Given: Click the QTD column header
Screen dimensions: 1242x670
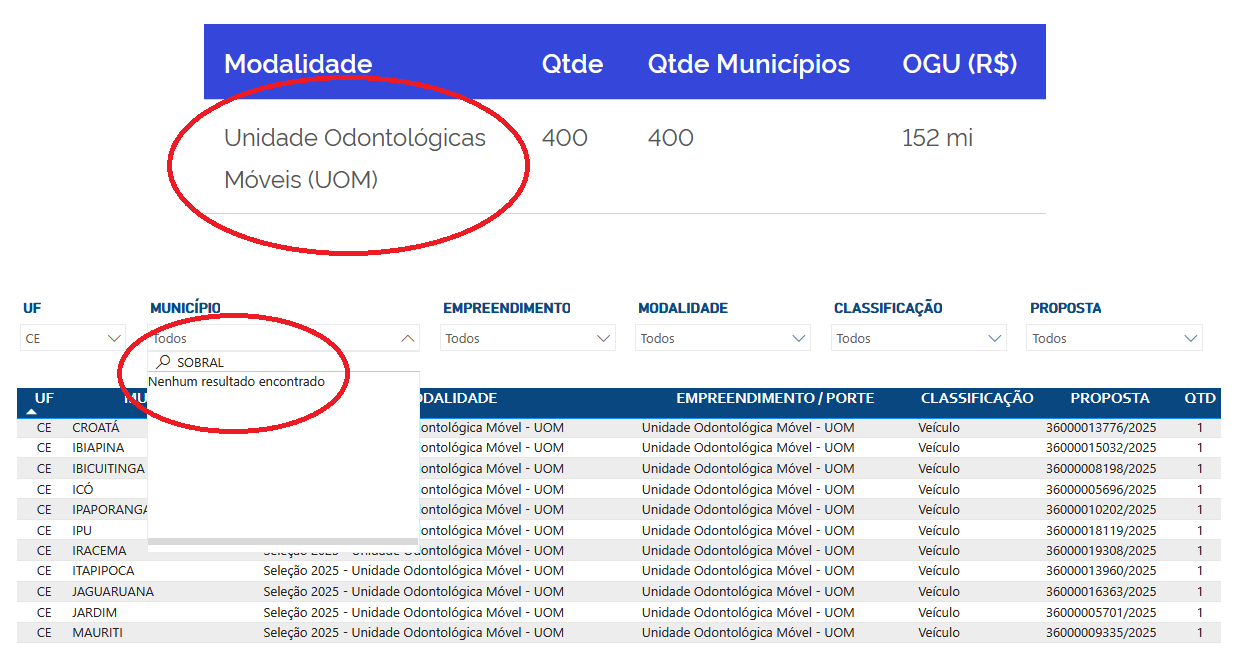Looking at the screenshot, I should point(1200,398).
